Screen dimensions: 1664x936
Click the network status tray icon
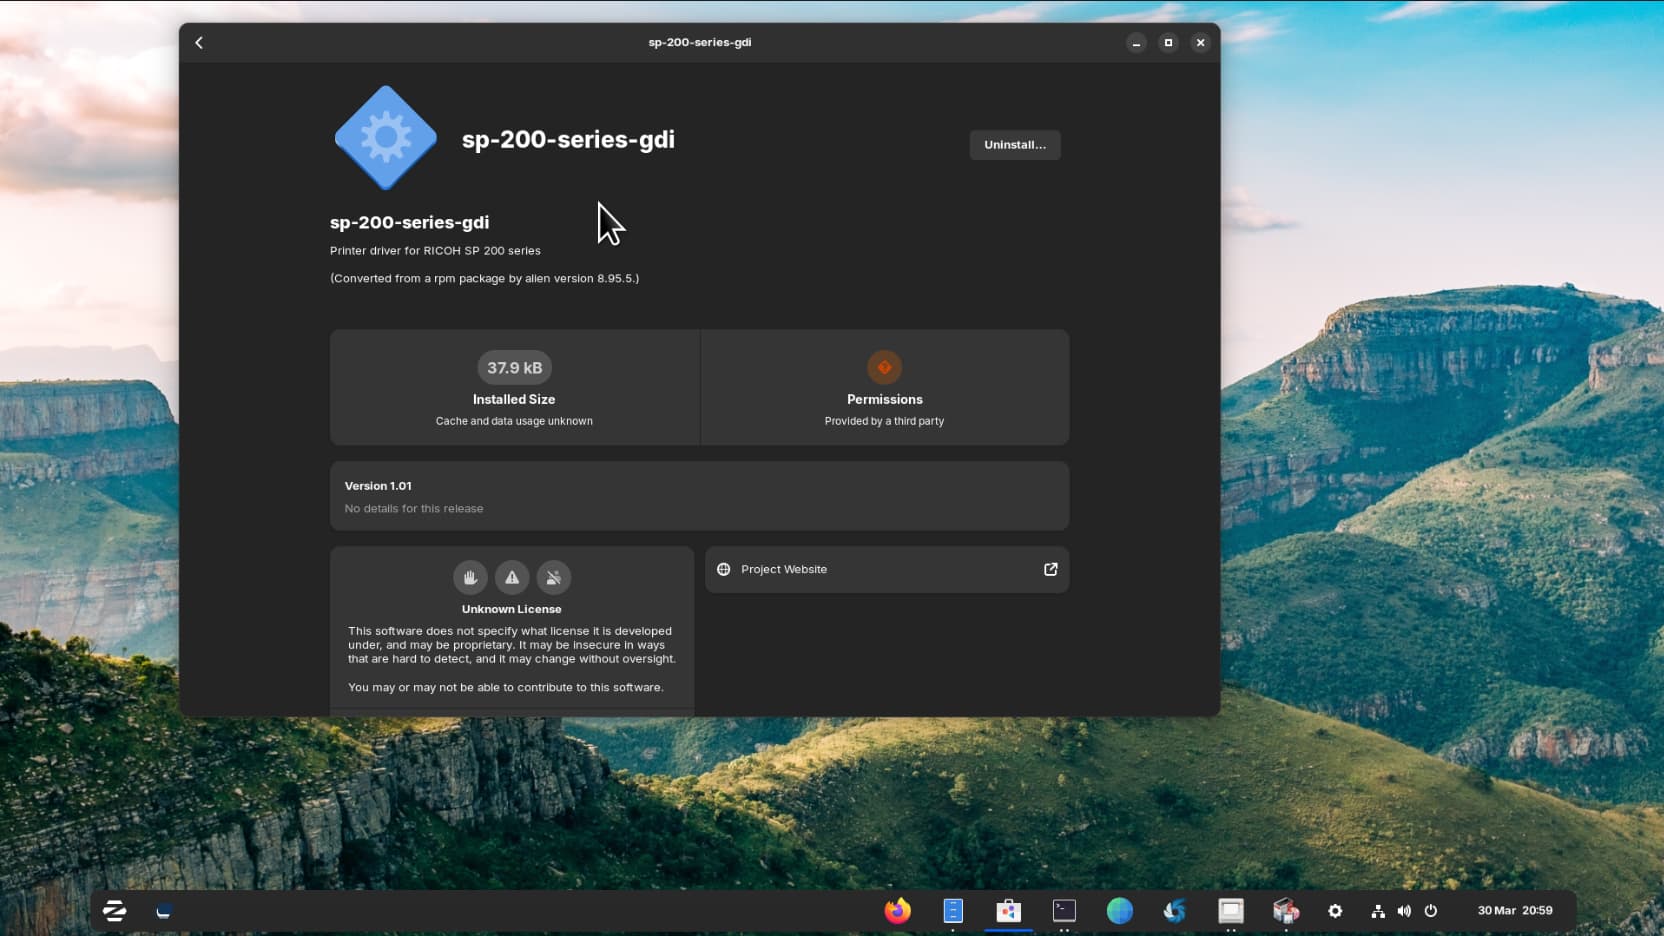coord(1378,911)
